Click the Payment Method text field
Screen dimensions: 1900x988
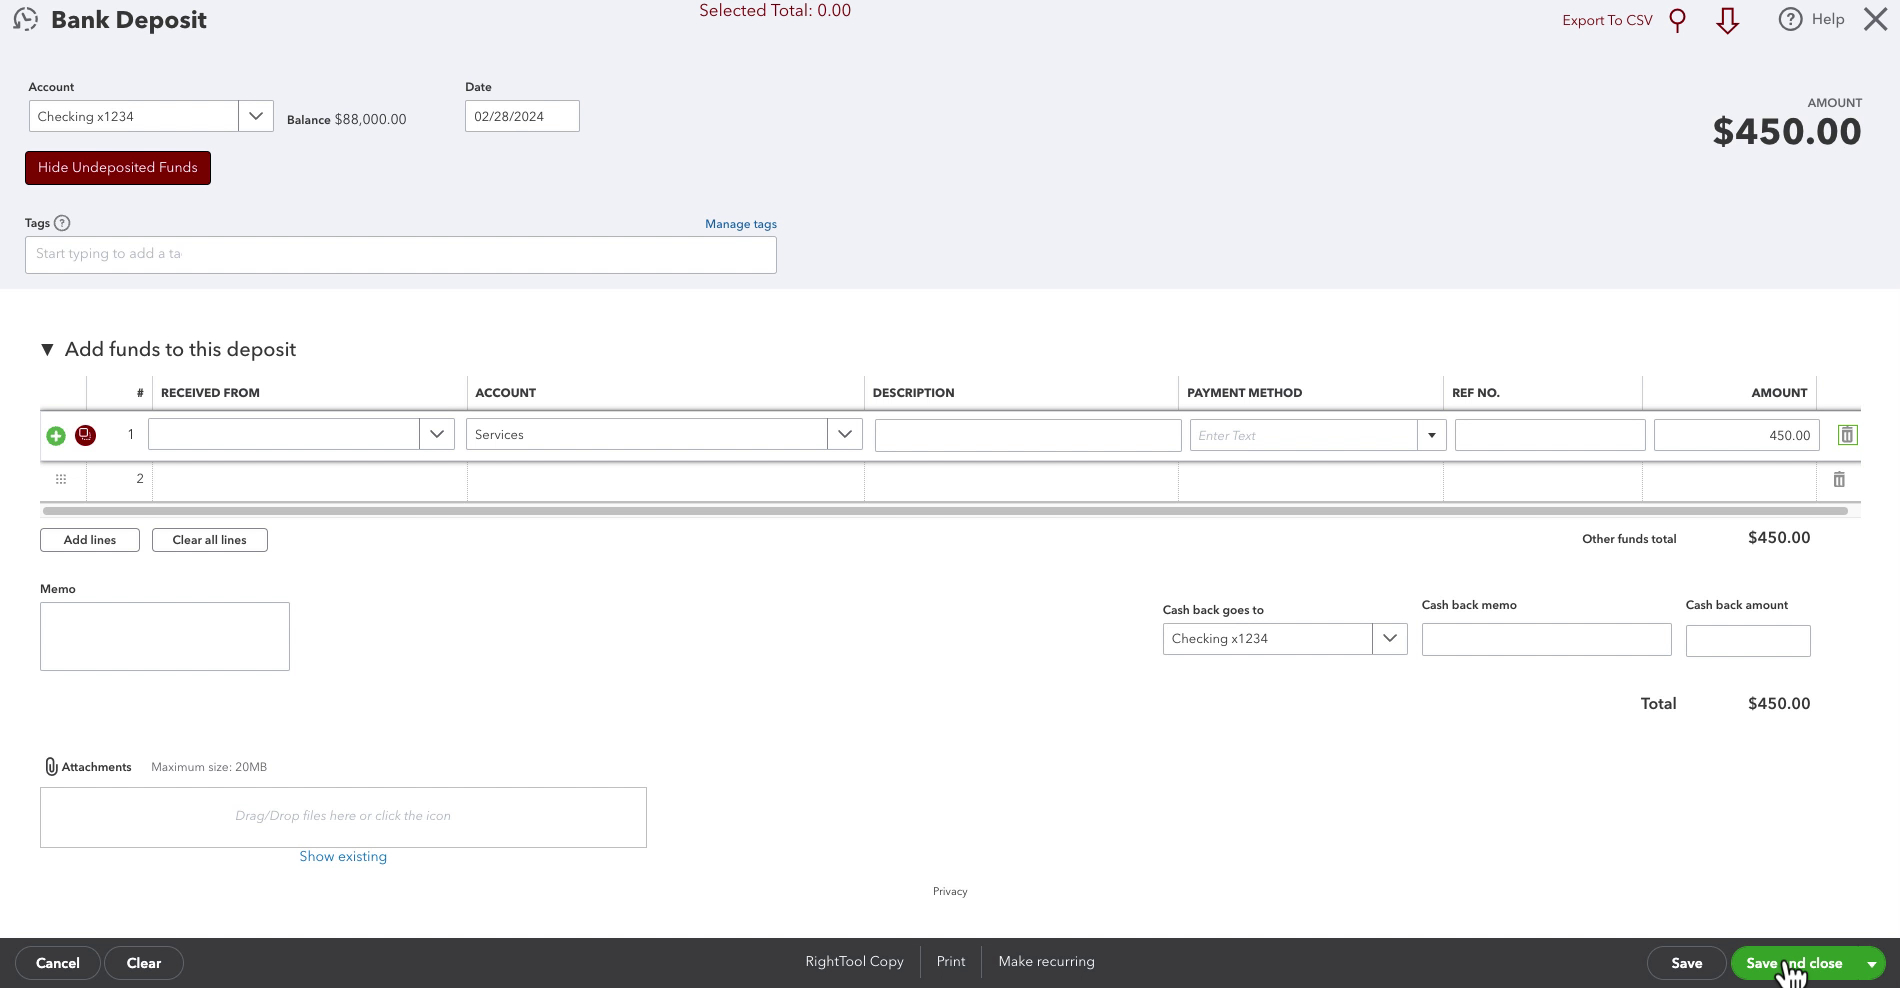tap(1304, 435)
